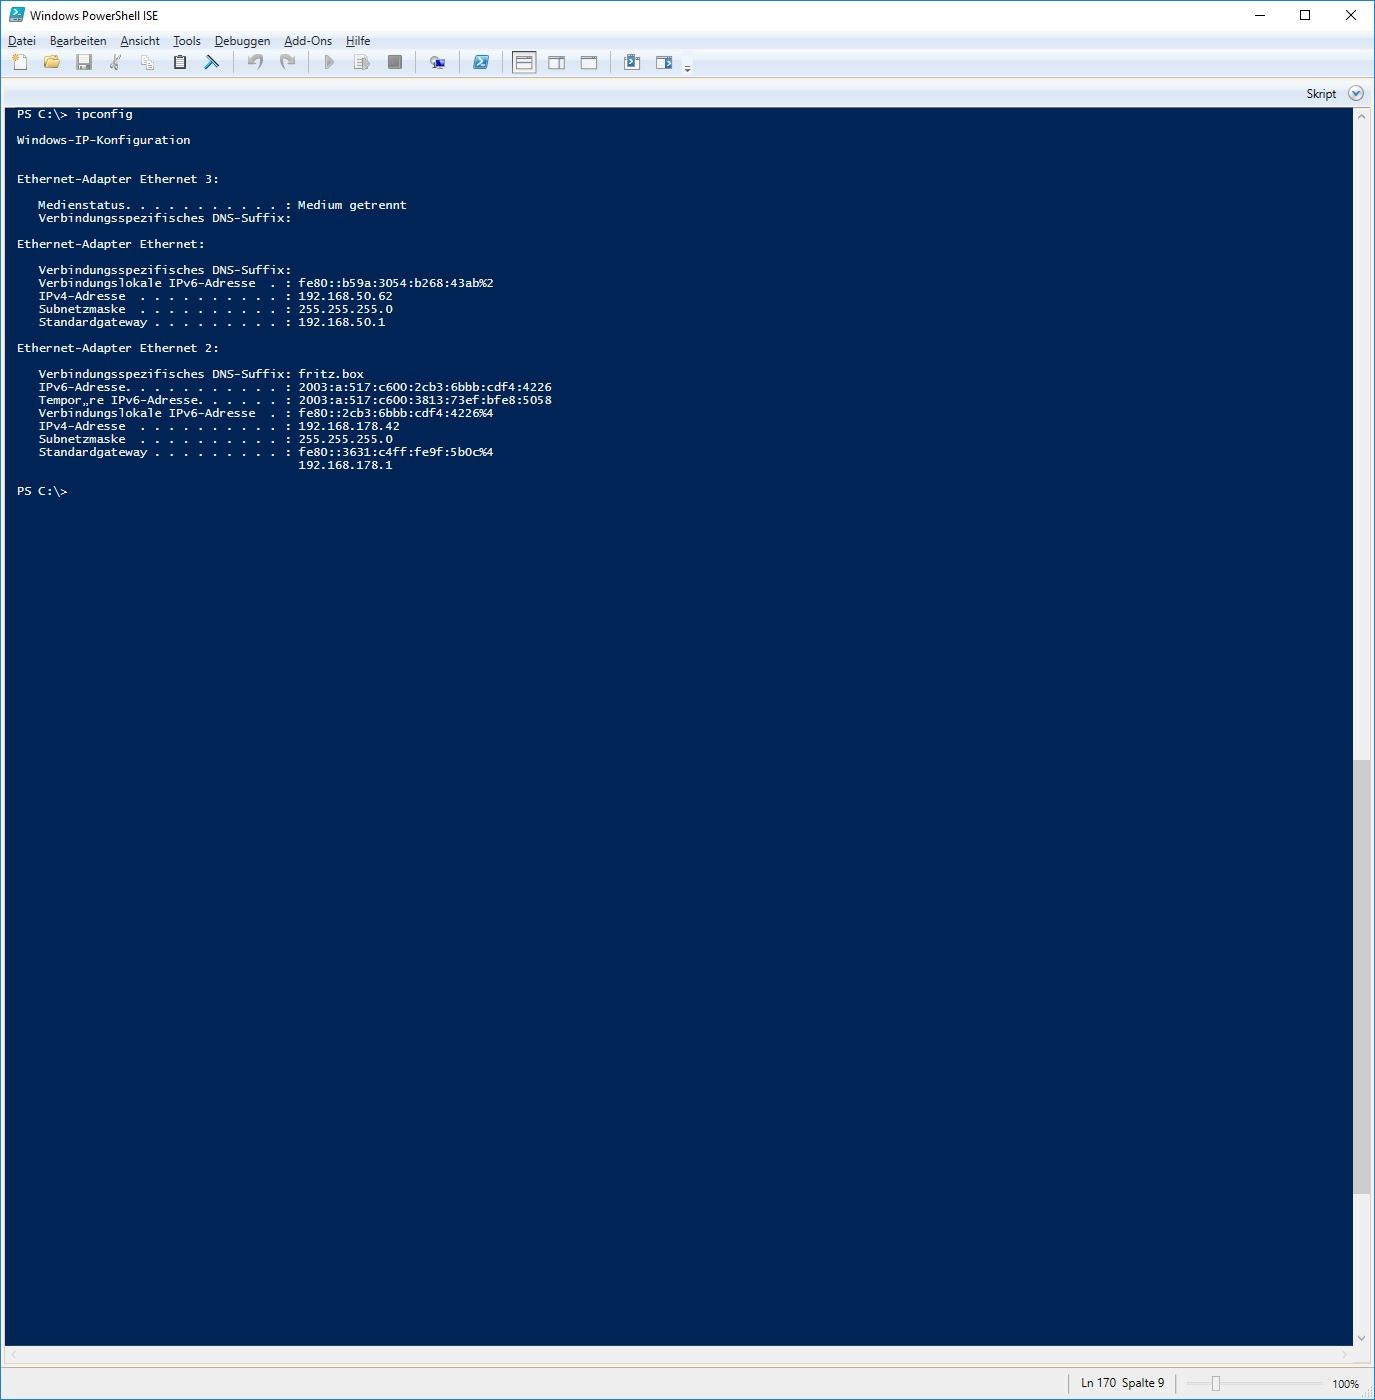The image size is (1375, 1400).
Task: Click the Skript label
Action: (1321, 94)
